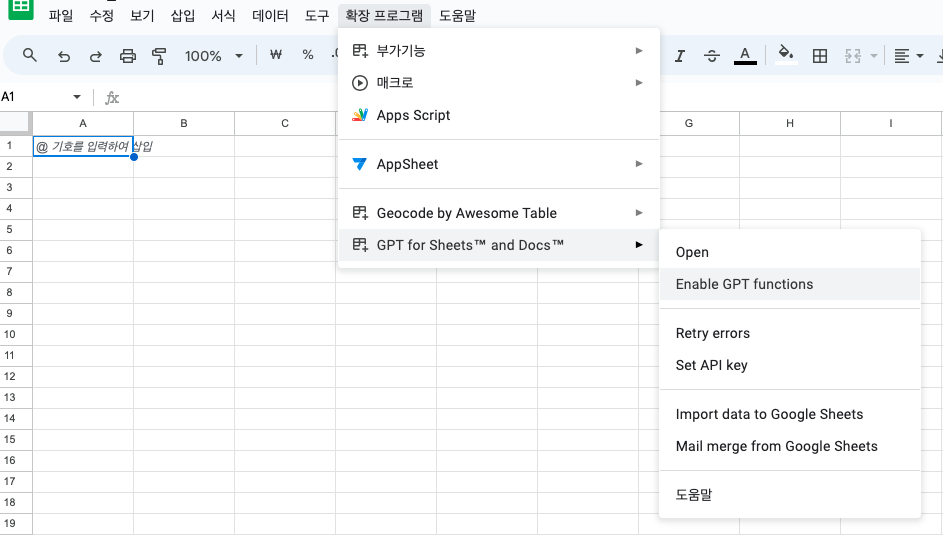Click the formula bar fx area
Image resolution: width=943 pixels, height=535 pixels.
[112, 97]
